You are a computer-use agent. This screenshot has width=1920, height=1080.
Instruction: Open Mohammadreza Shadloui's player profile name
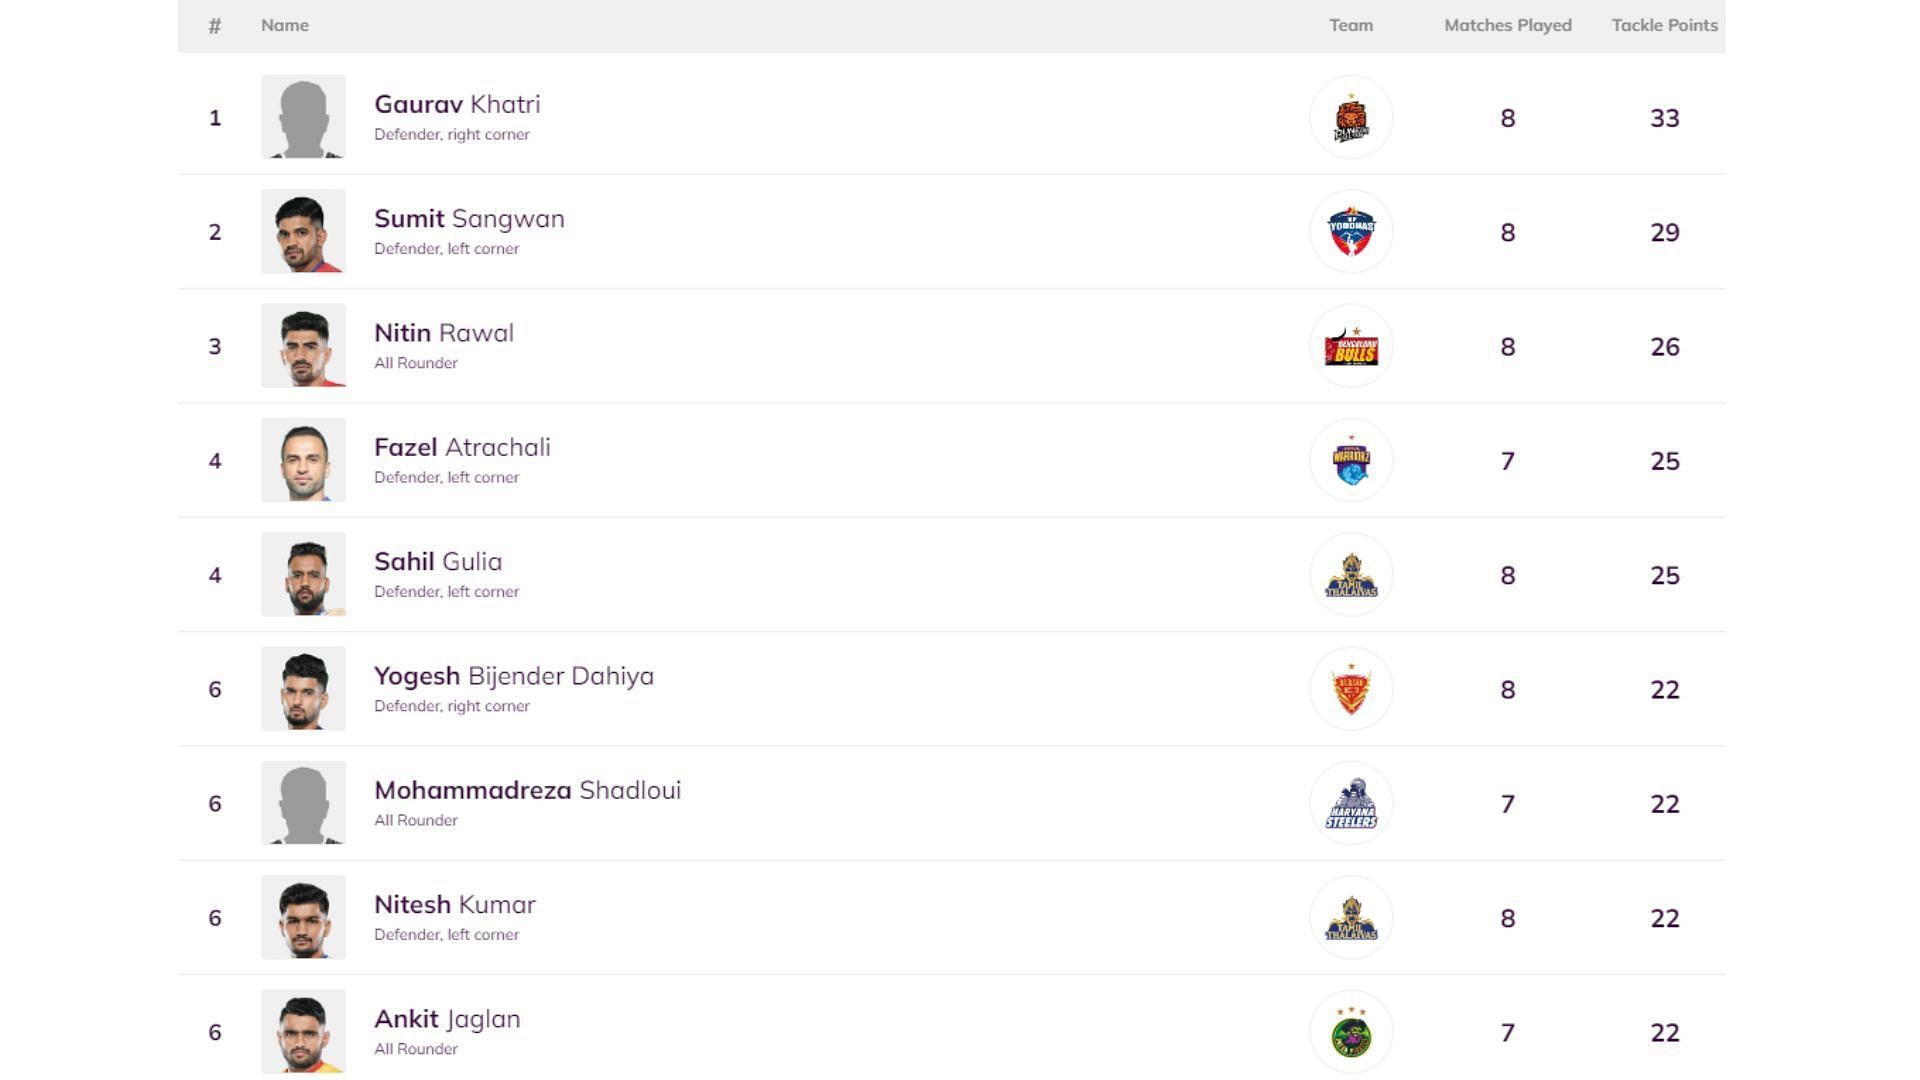point(527,790)
